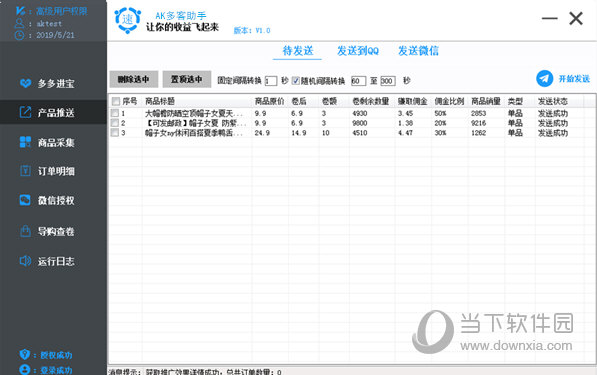
Task: Select the 产品推送 share icon
Action: tap(25, 112)
